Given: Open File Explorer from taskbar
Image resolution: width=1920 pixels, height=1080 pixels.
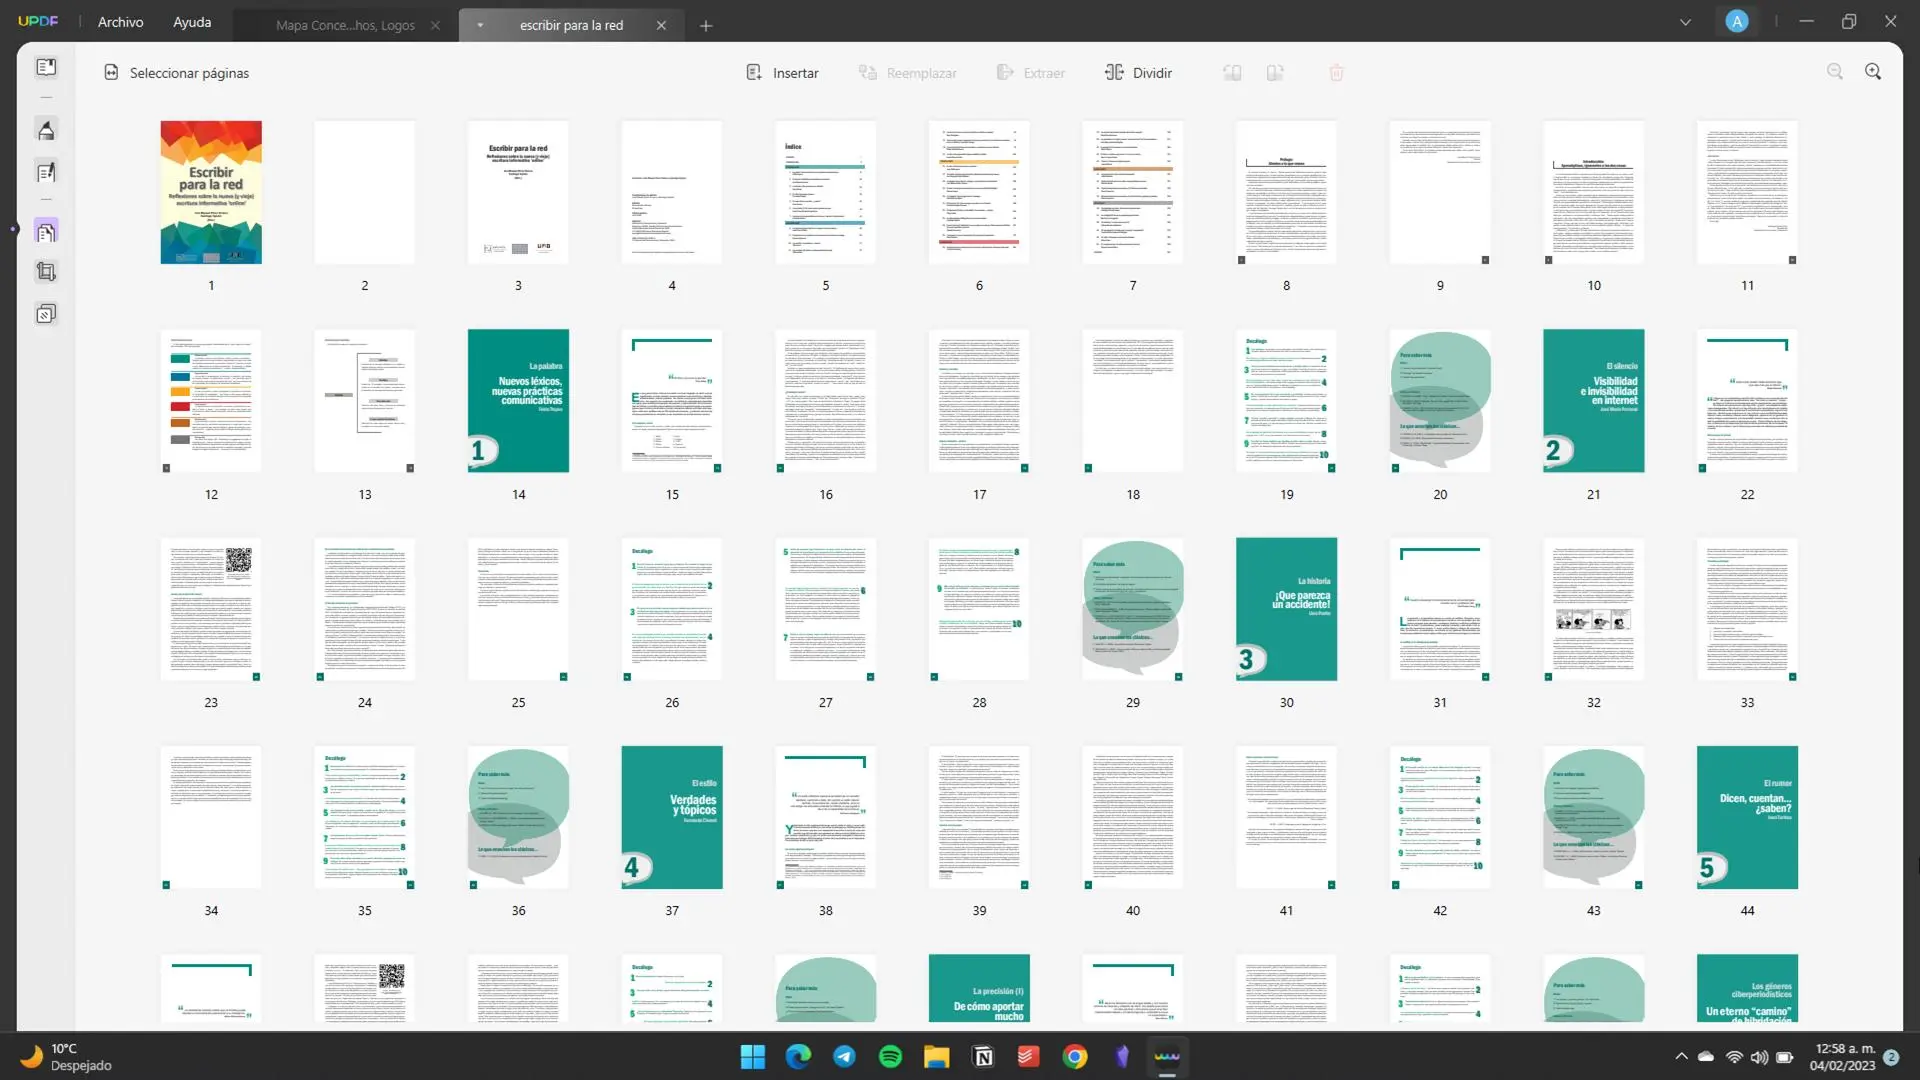Looking at the screenshot, I should click(936, 1056).
